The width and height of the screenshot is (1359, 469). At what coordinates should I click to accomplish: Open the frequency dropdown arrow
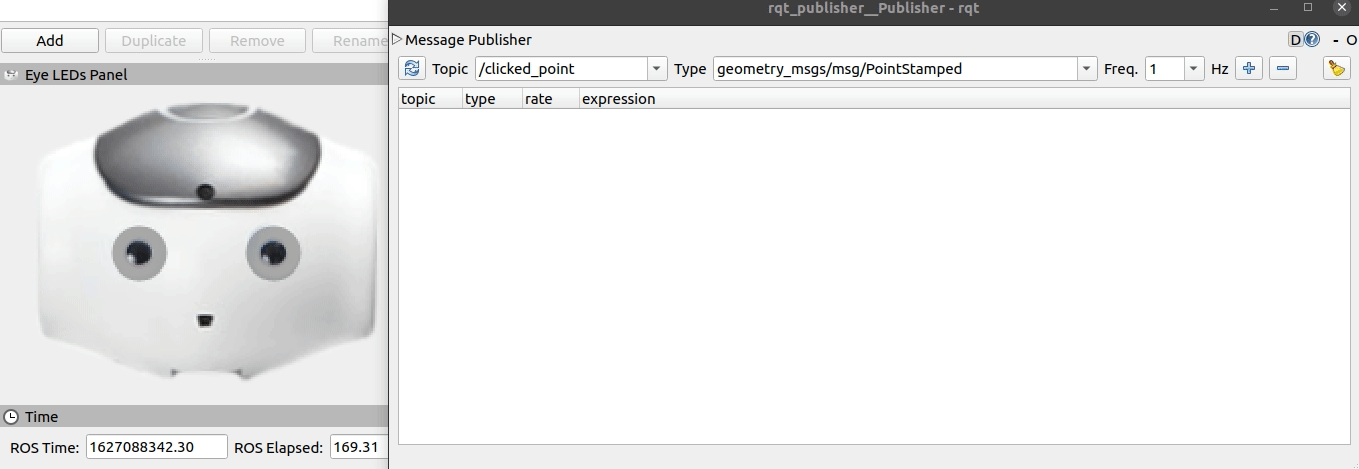point(1194,69)
